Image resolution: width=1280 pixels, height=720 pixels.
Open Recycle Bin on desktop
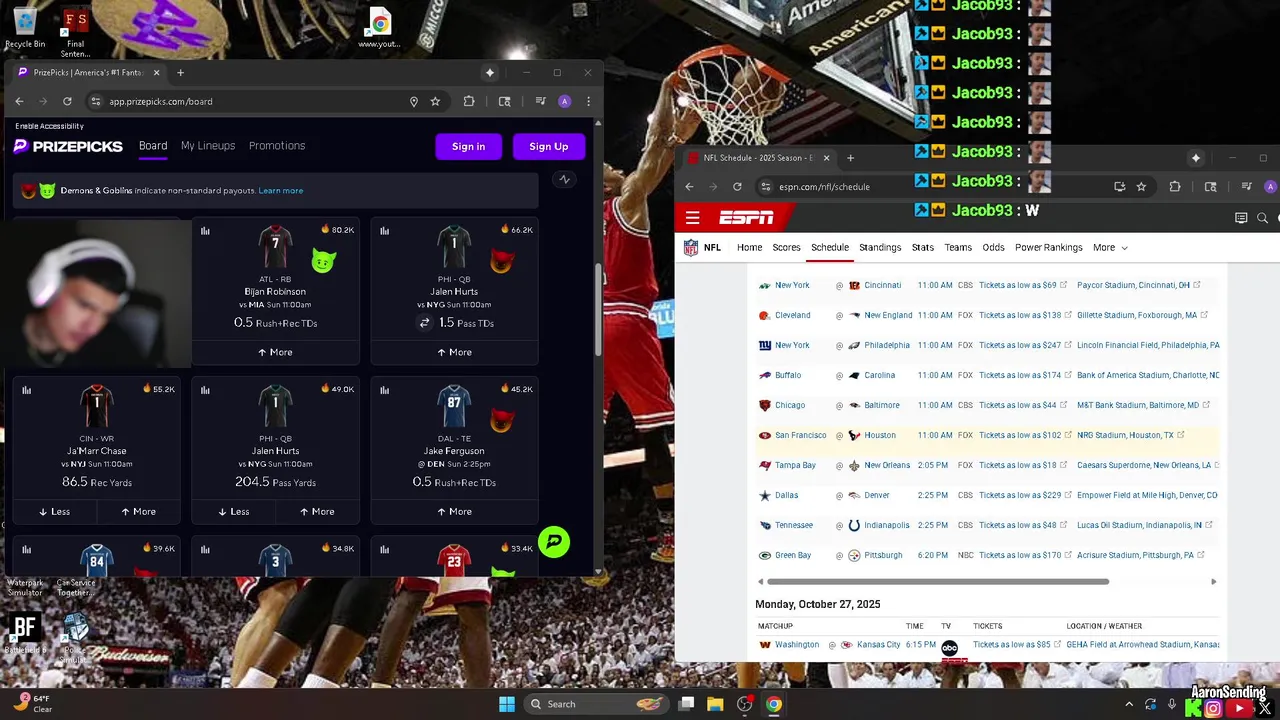tap(25, 28)
